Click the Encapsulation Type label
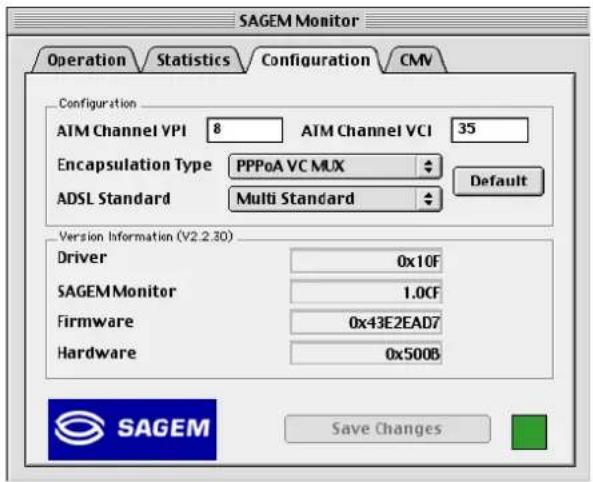The width and height of the screenshot is (593, 482). [134, 165]
